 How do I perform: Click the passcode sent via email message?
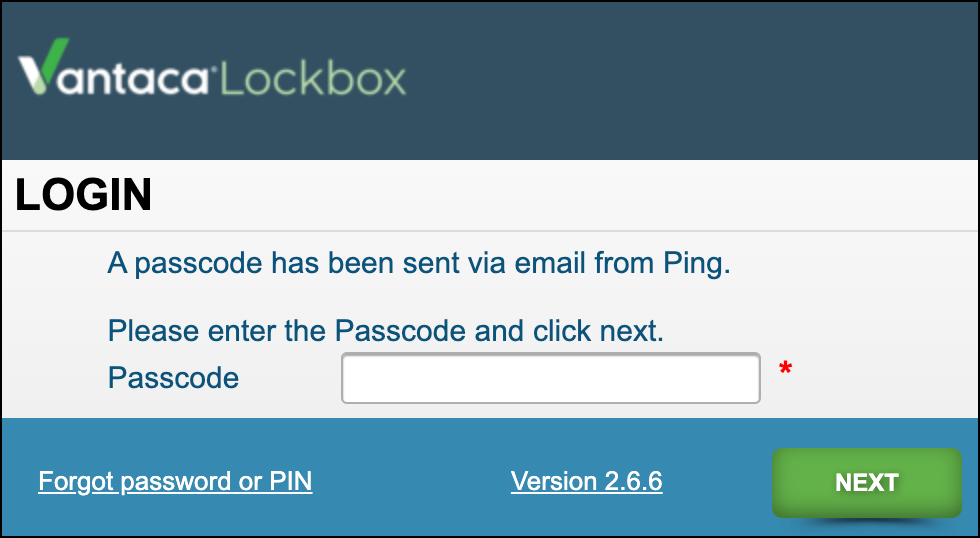[419, 264]
